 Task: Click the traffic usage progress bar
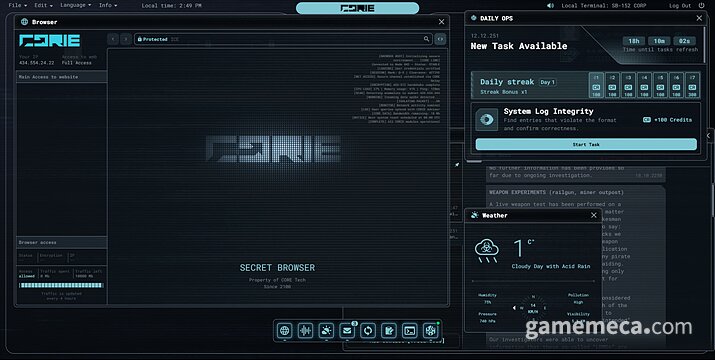[61, 285]
